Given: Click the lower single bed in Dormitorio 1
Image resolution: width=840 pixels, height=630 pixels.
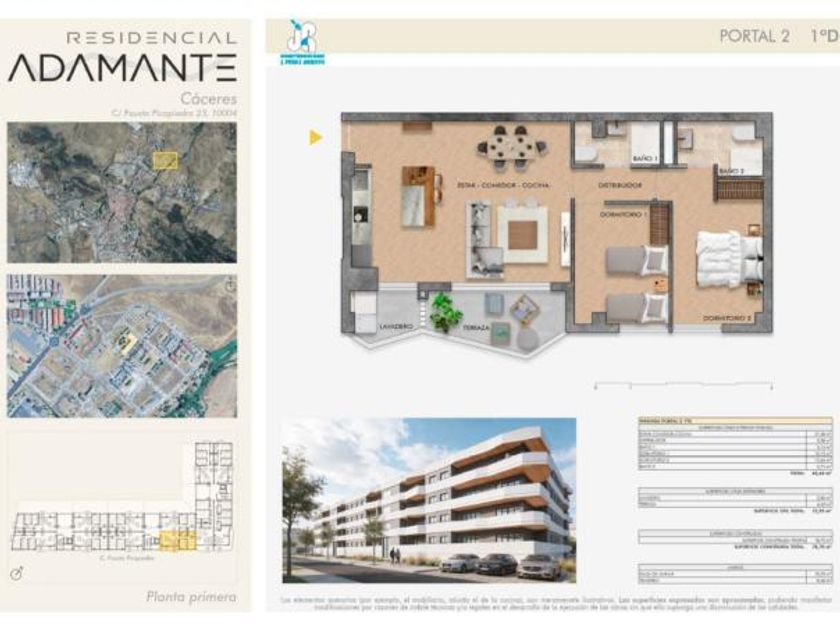Looking at the screenshot, I should tap(636, 308).
